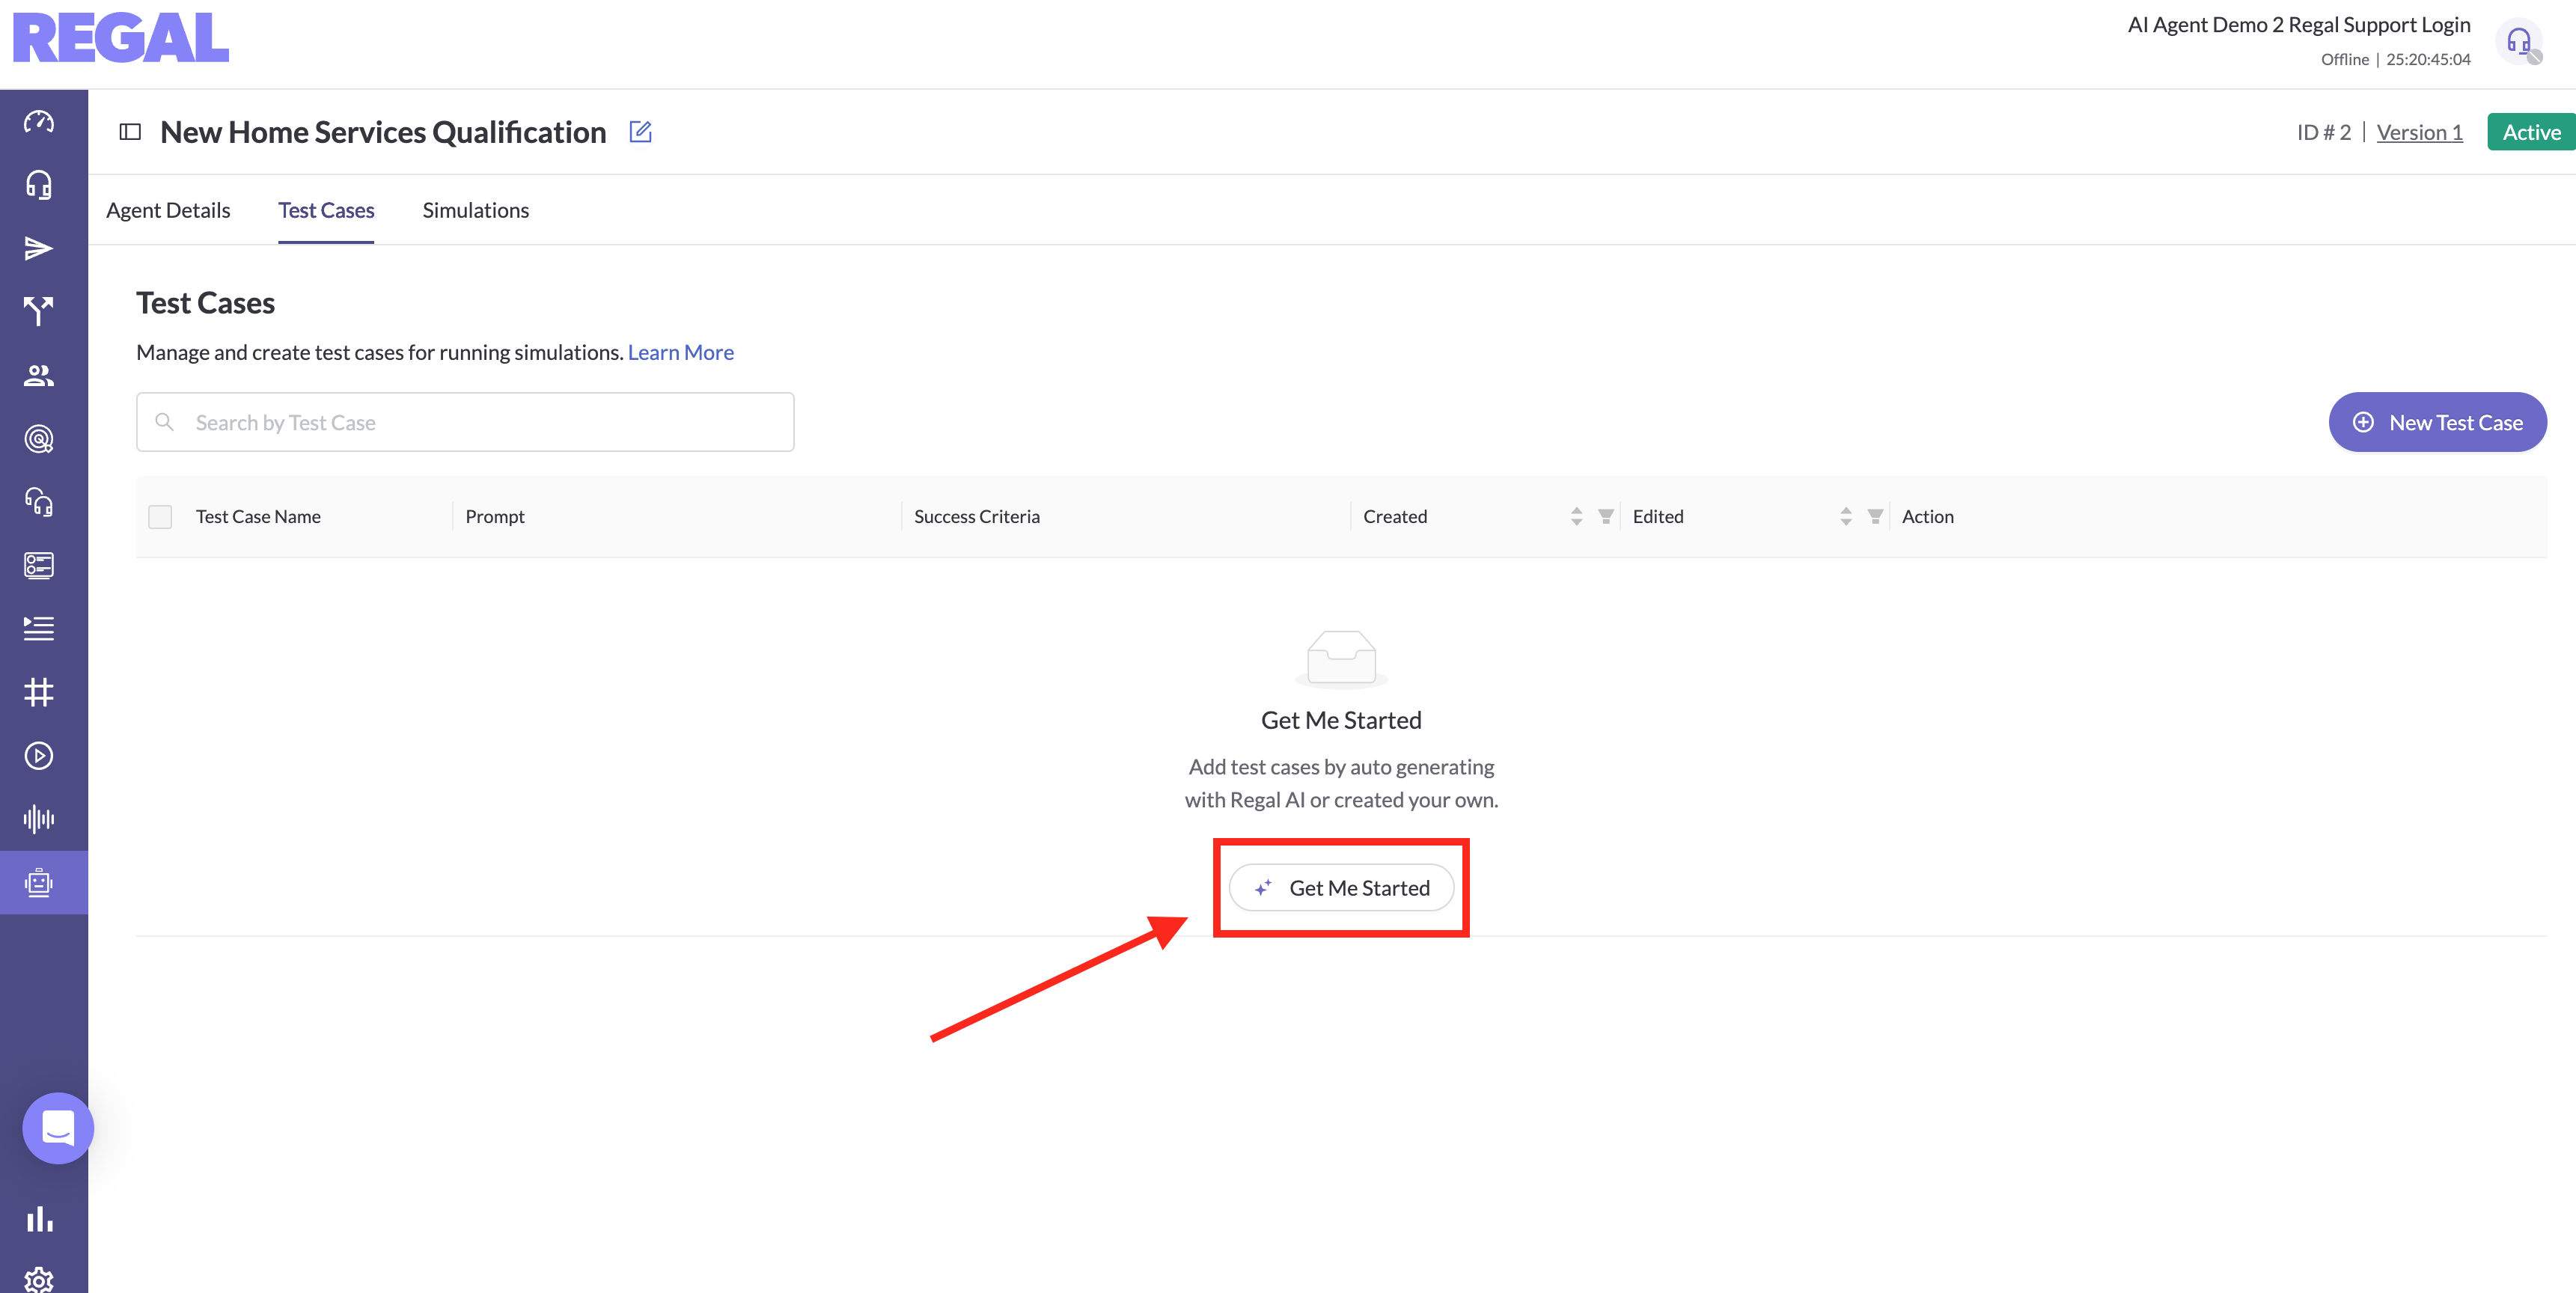Open the journeys branching arrows icon
Image resolution: width=2576 pixels, height=1293 pixels.
tap(39, 312)
